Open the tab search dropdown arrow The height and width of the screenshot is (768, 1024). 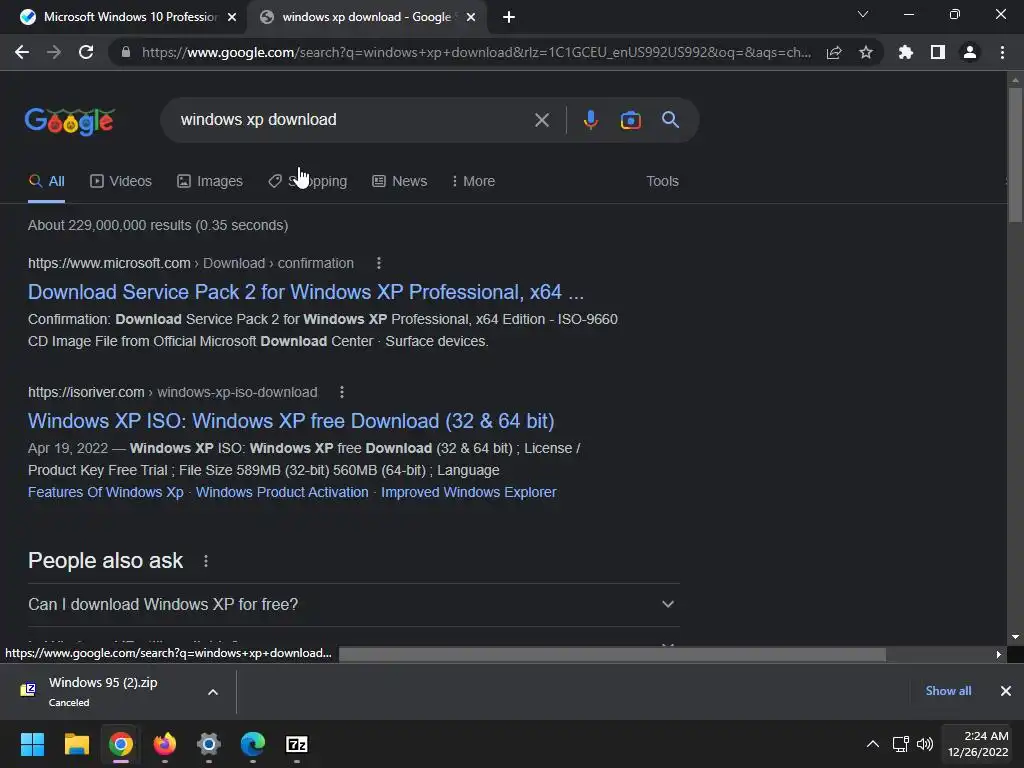click(x=863, y=14)
